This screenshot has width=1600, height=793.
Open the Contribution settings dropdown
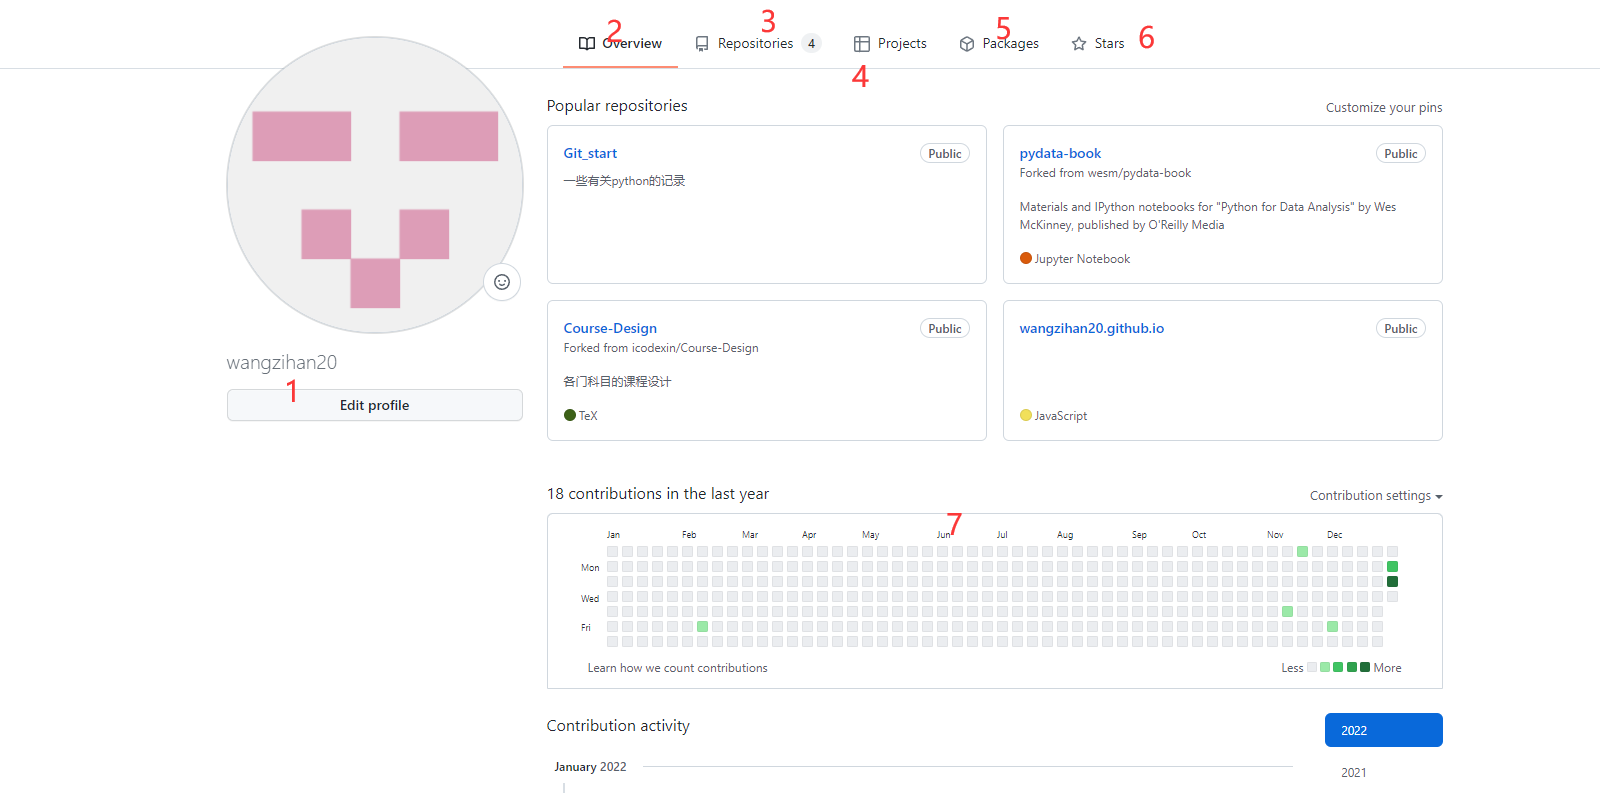click(1376, 496)
